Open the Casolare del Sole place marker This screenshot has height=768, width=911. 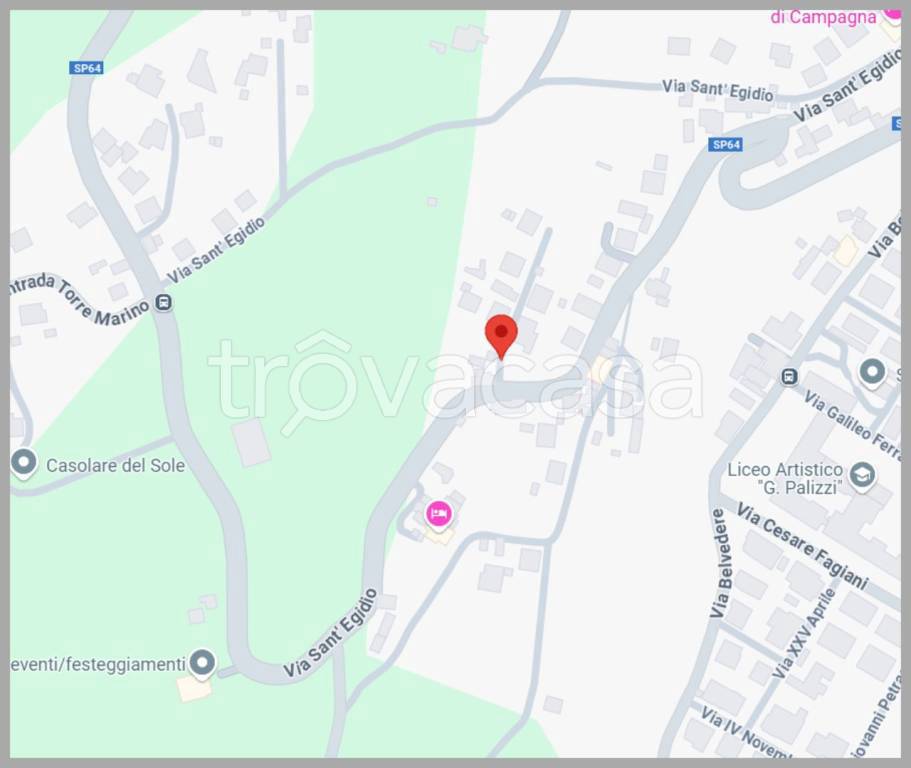24,464
